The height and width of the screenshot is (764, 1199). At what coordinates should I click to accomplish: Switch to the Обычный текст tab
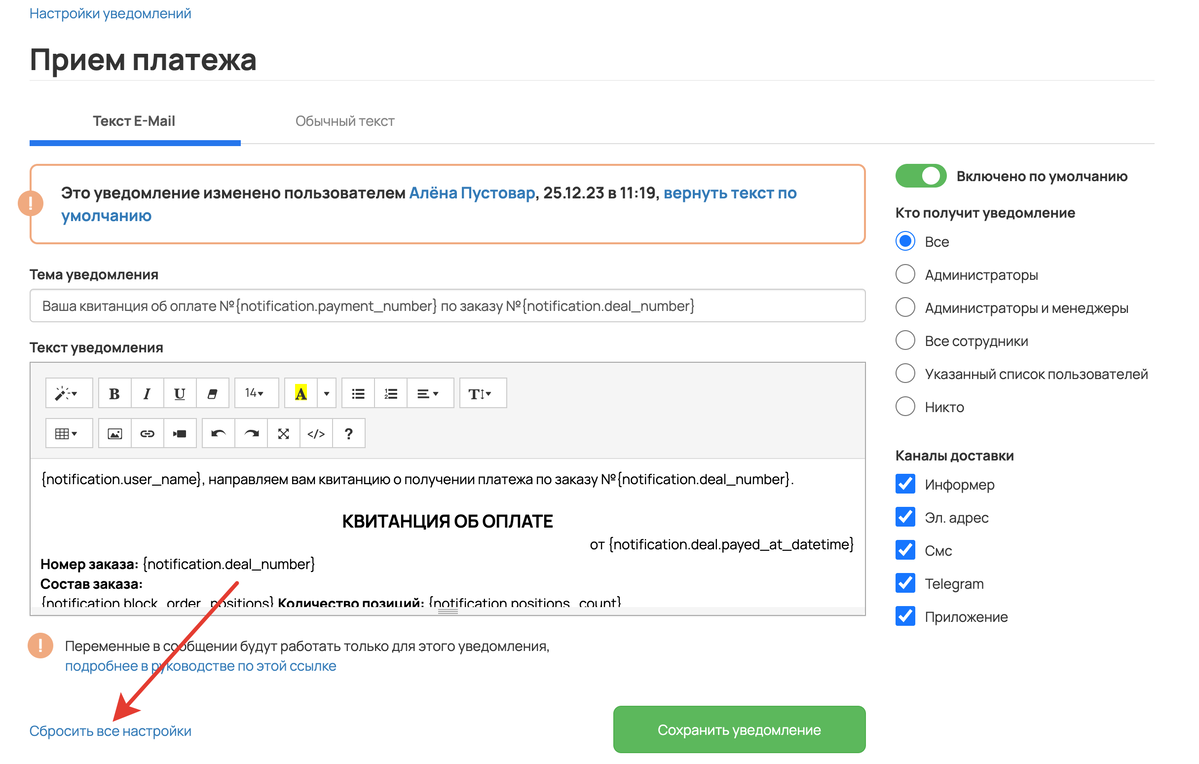point(345,121)
